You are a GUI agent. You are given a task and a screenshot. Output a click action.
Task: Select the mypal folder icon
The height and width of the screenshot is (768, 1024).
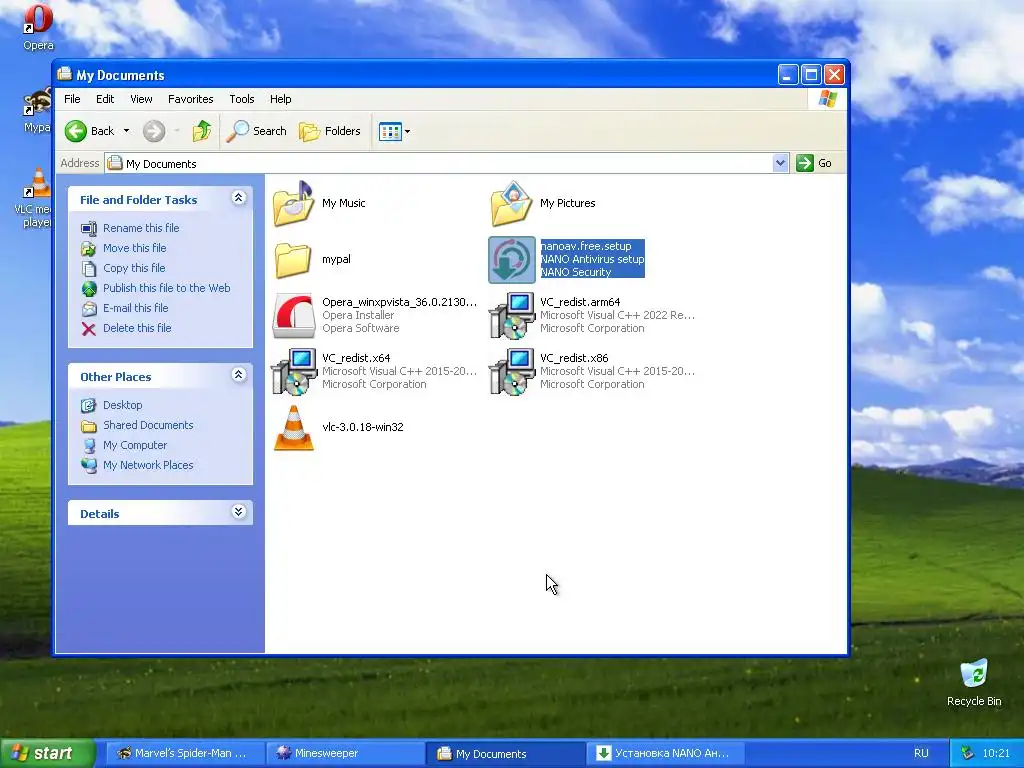293,260
